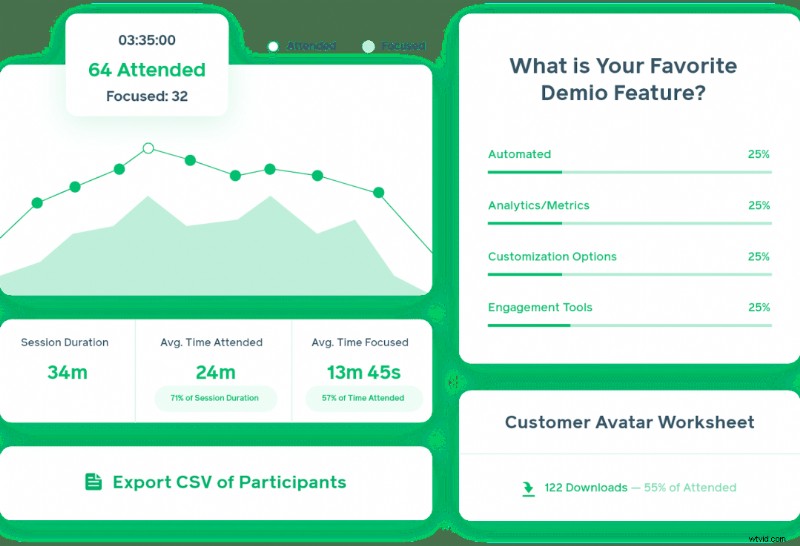This screenshot has height=546, width=800.
Task: Click the Focused: 32 tooltip text
Action: point(147,96)
